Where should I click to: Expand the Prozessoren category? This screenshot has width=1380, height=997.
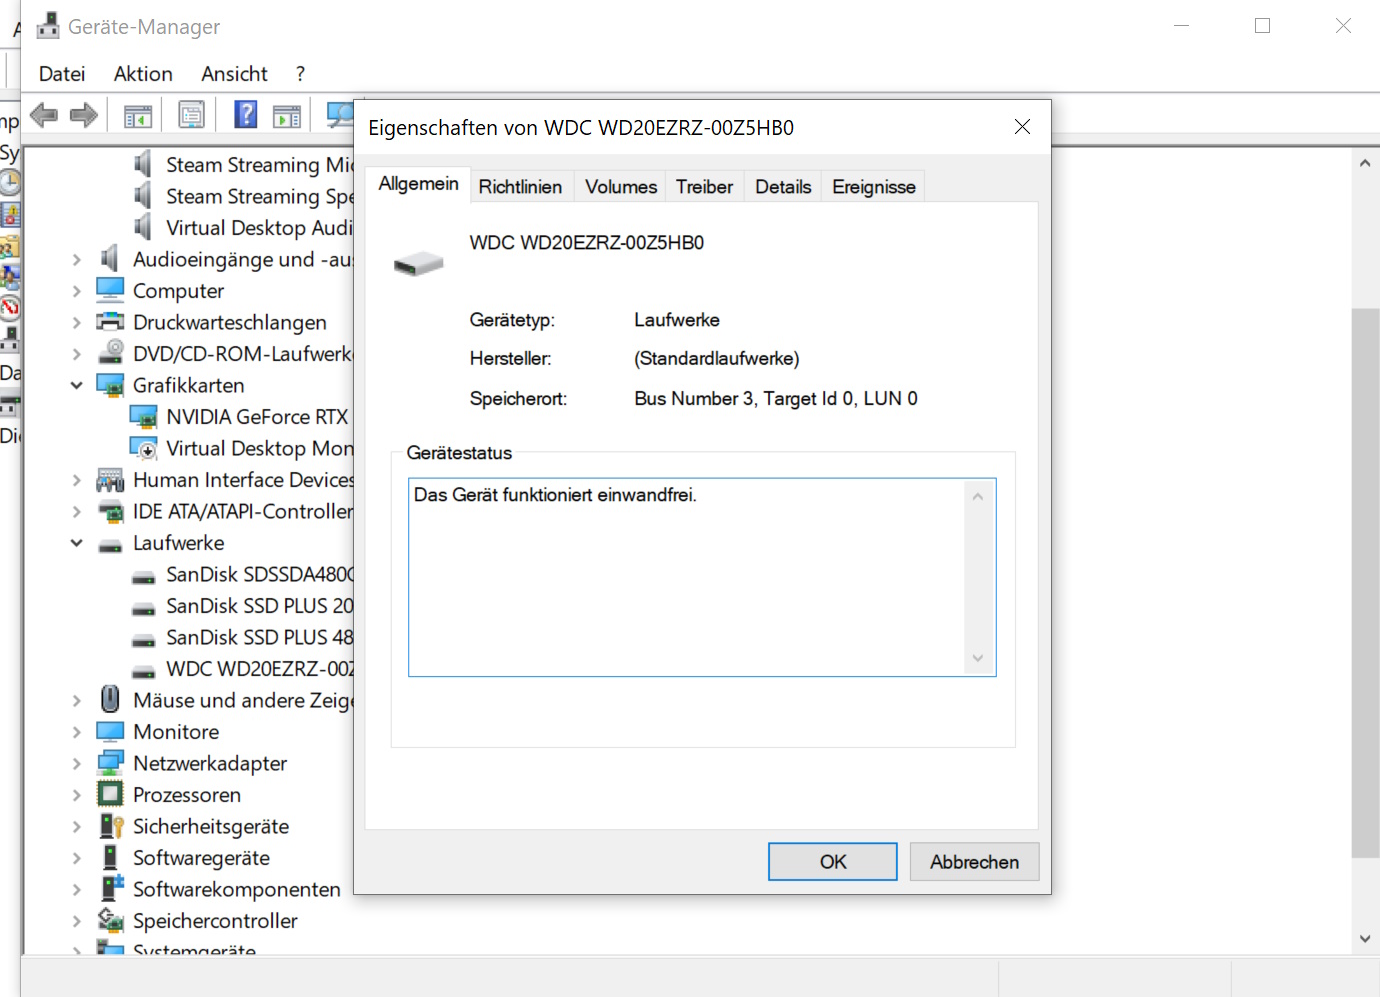click(77, 796)
